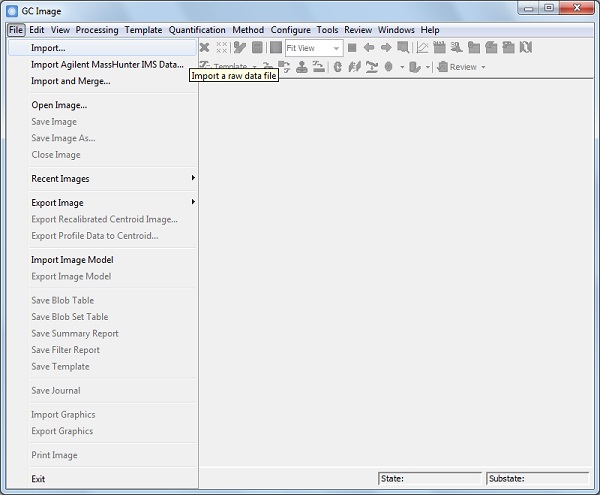
Task: Click the GC Image app icon in title bar
Action: tap(12, 11)
